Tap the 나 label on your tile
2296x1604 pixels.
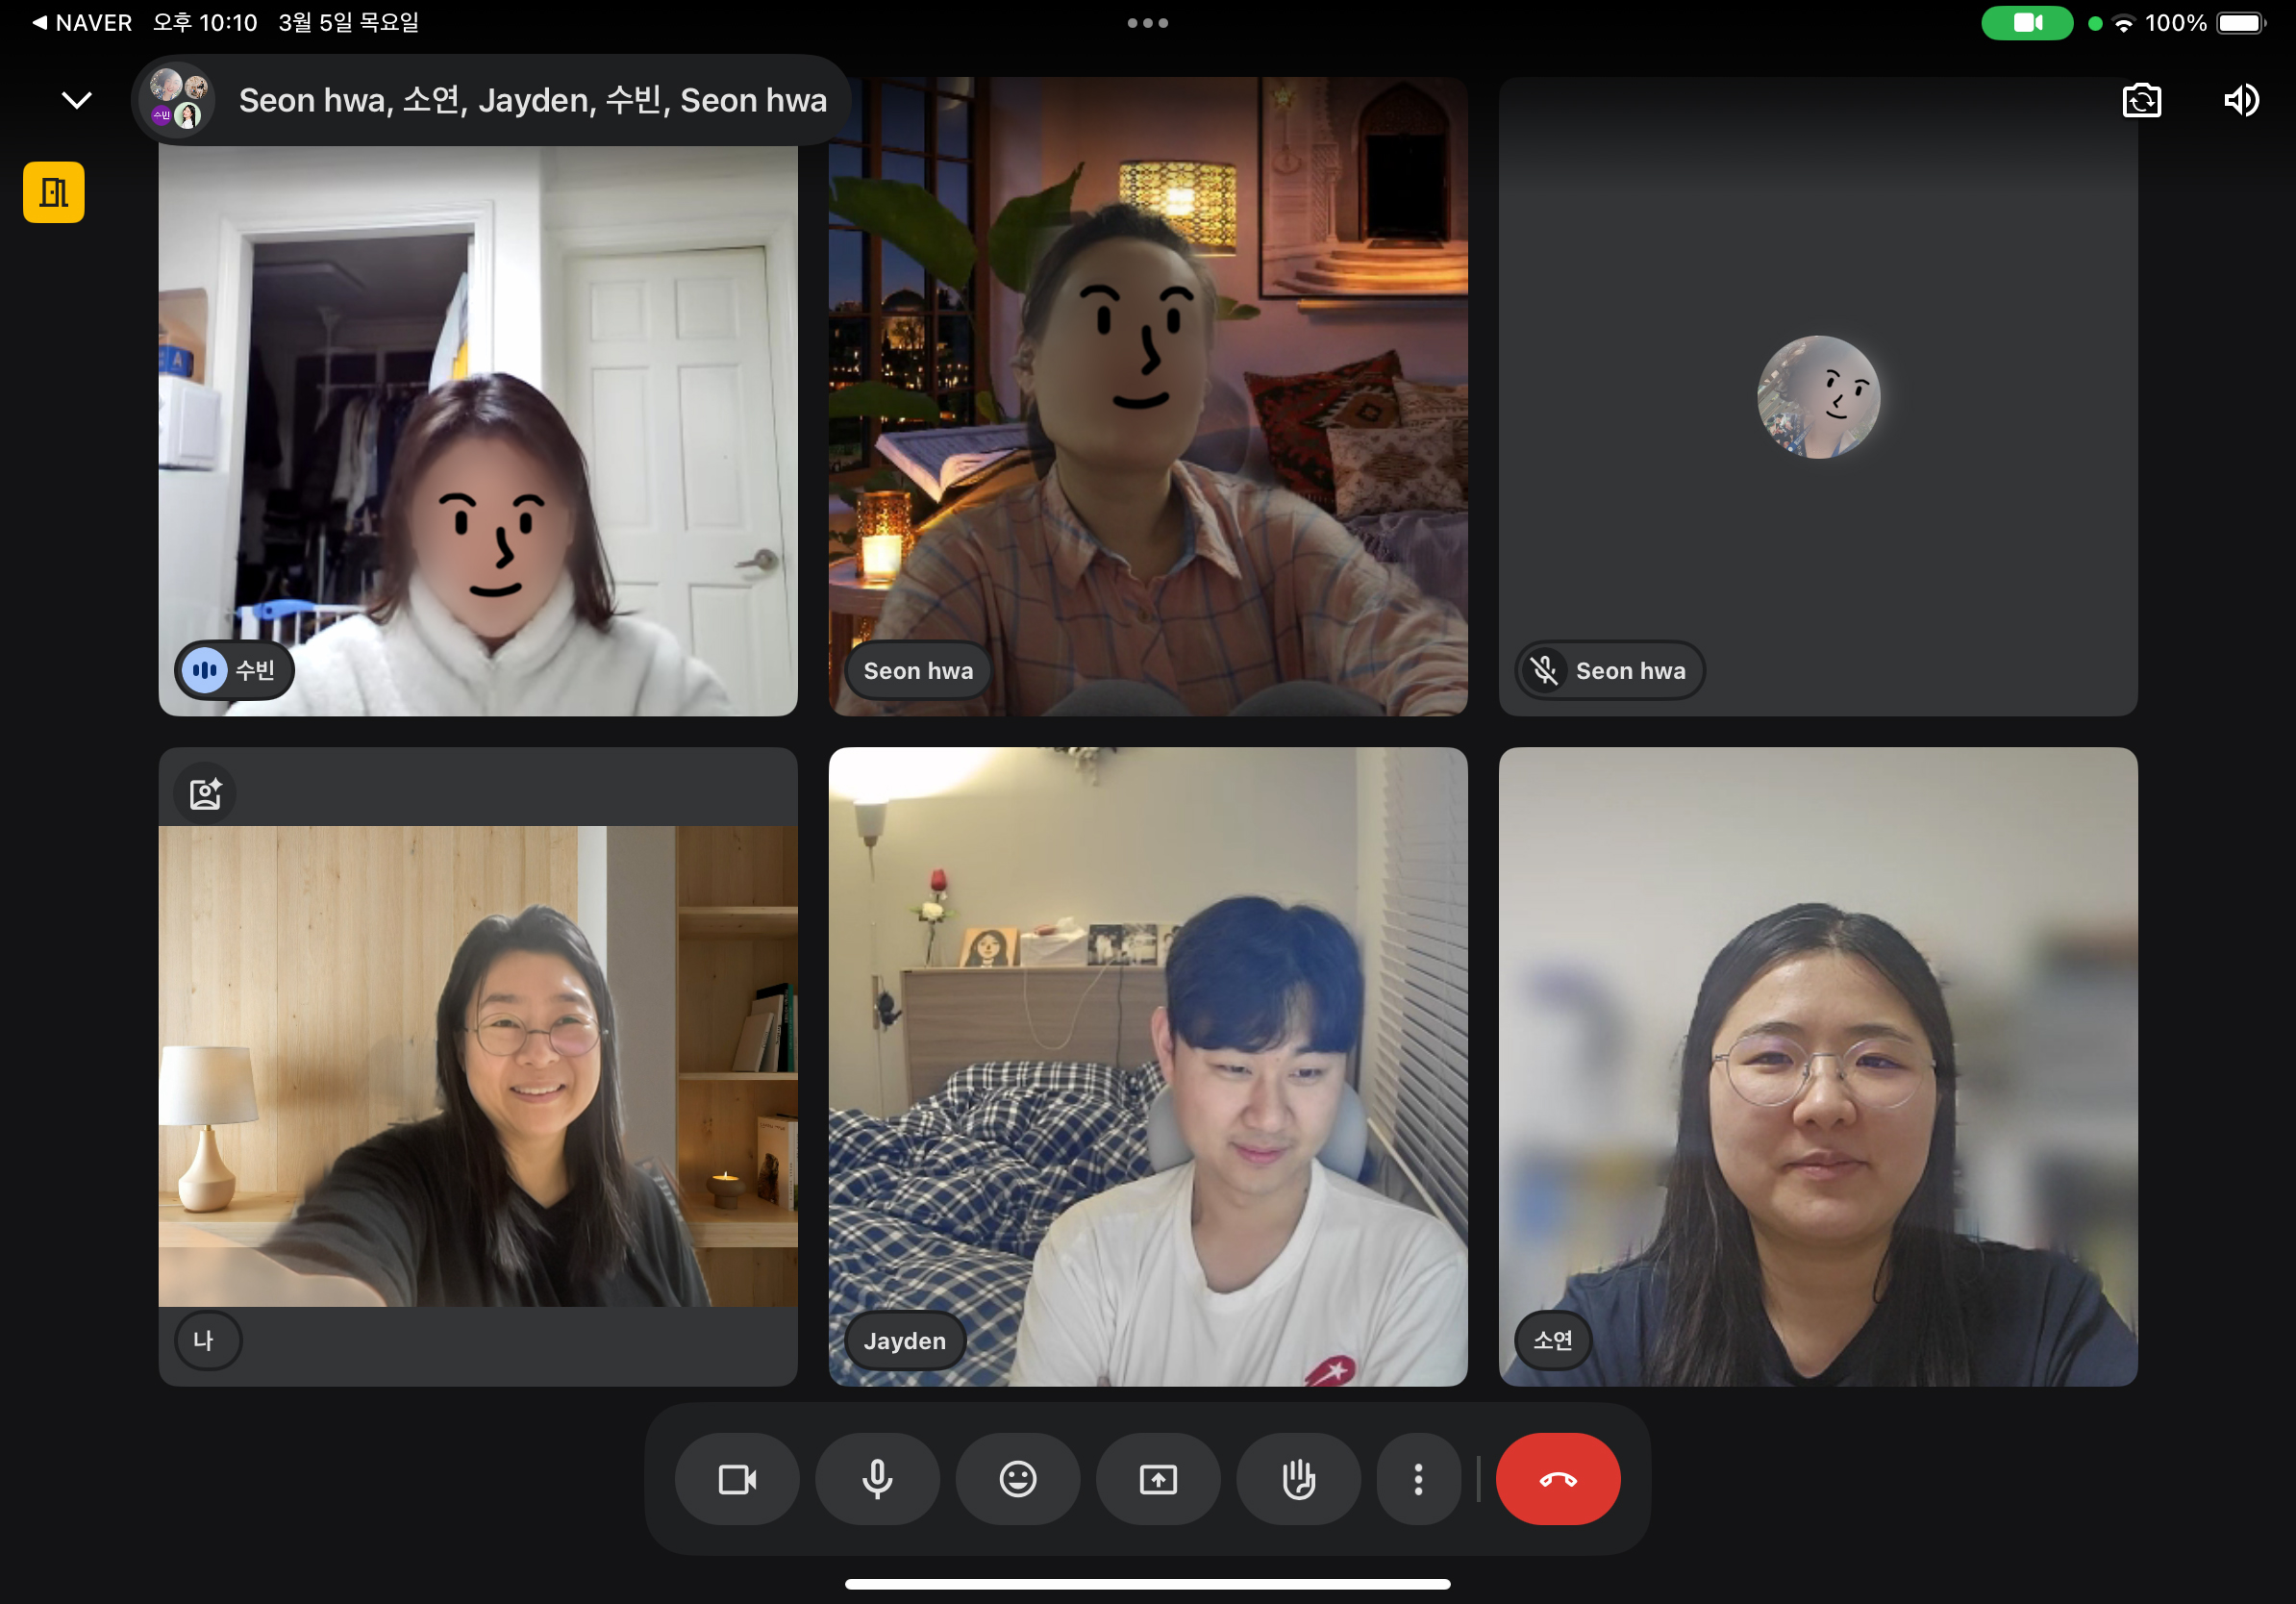(x=206, y=1340)
